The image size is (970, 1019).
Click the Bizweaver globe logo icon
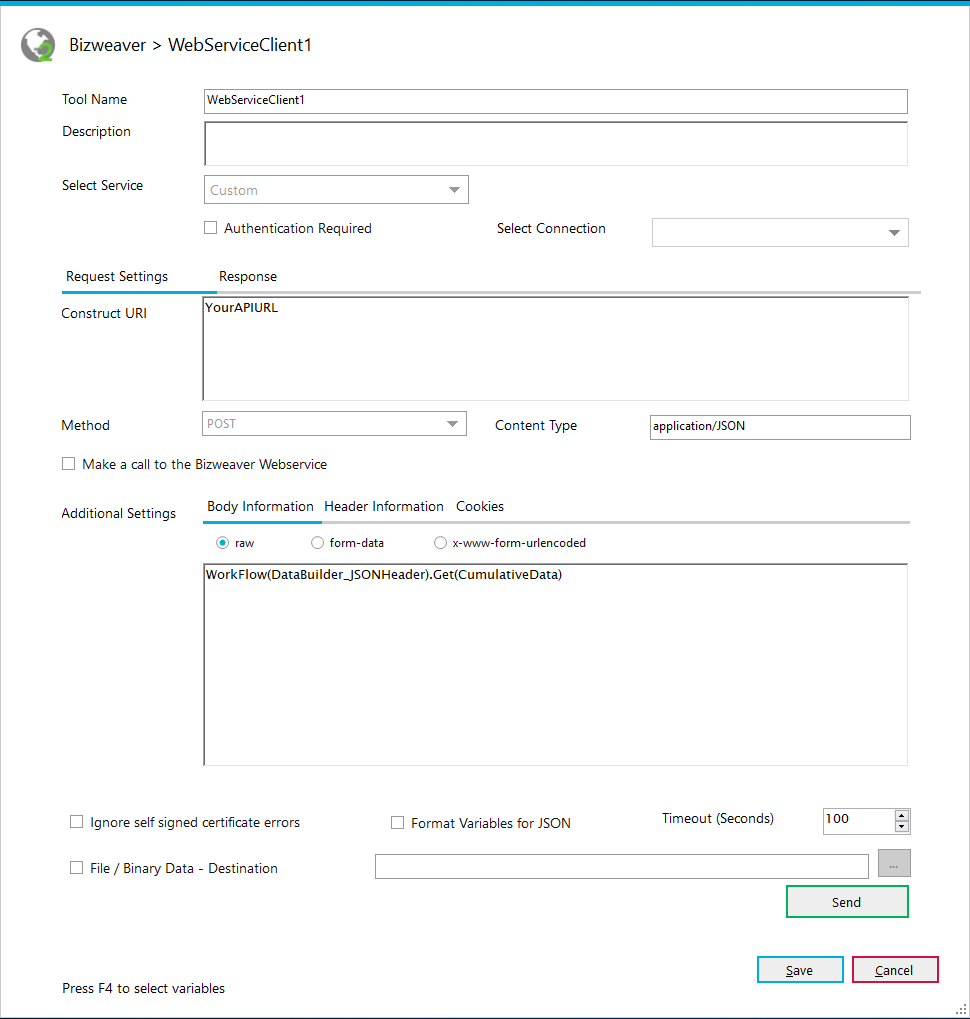[x=38, y=45]
